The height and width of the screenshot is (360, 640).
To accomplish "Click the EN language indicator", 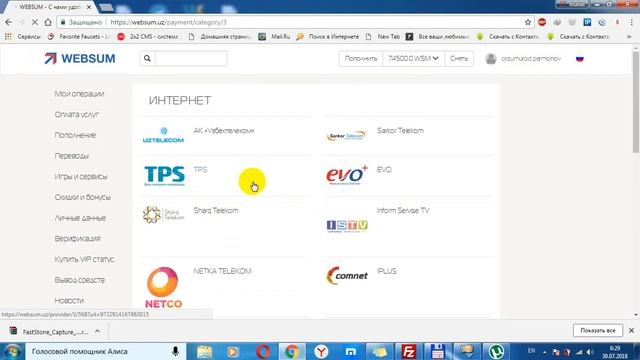I will (x=531, y=351).
